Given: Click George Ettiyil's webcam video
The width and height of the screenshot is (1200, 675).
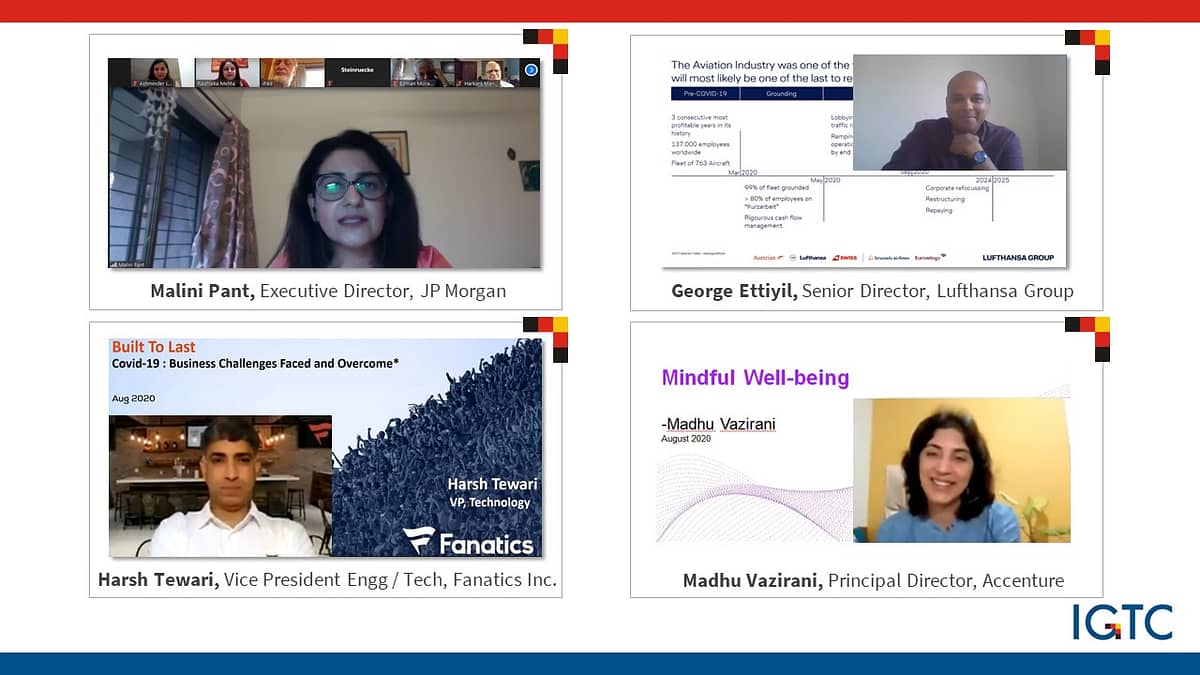Looking at the screenshot, I should pyautogui.click(x=959, y=113).
